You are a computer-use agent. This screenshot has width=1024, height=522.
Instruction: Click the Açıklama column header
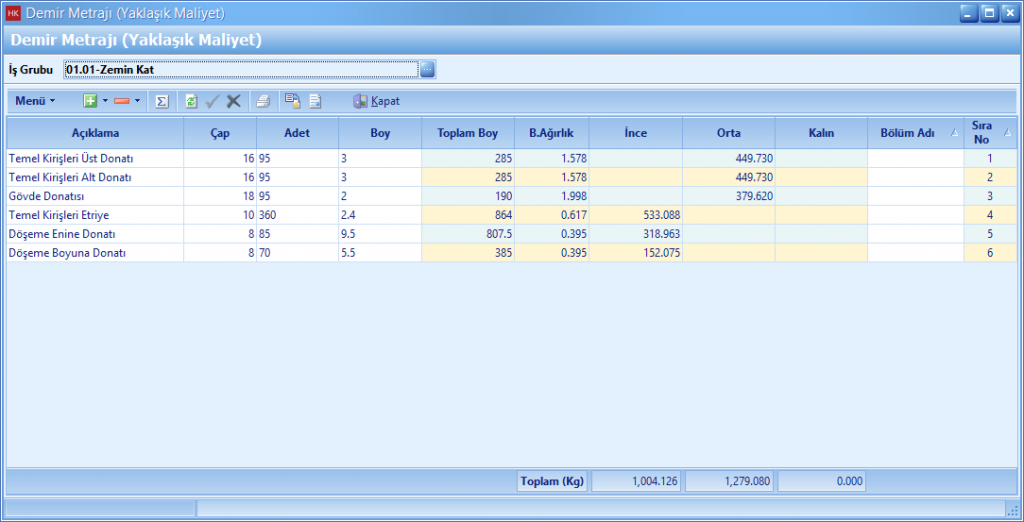click(x=95, y=133)
